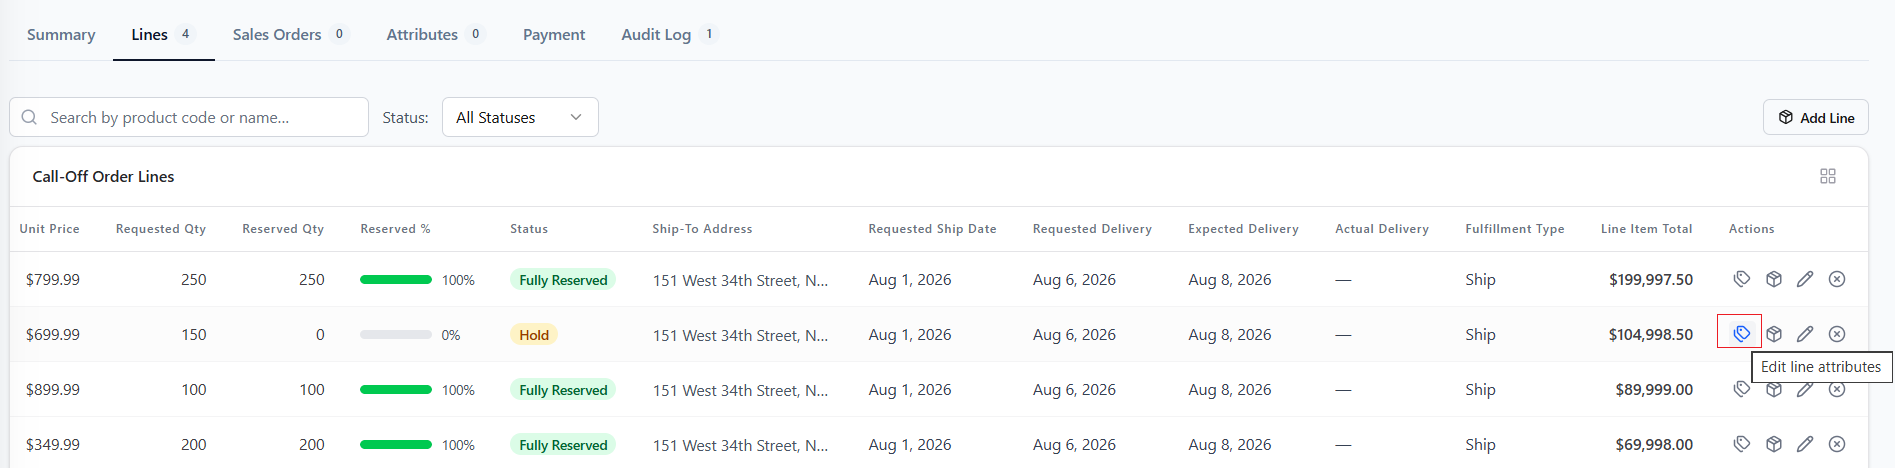The width and height of the screenshot is (1895, 468).
Task: Click the cancel X icon on the $69,998.00 line
Action: click(x=1837, y=444)
